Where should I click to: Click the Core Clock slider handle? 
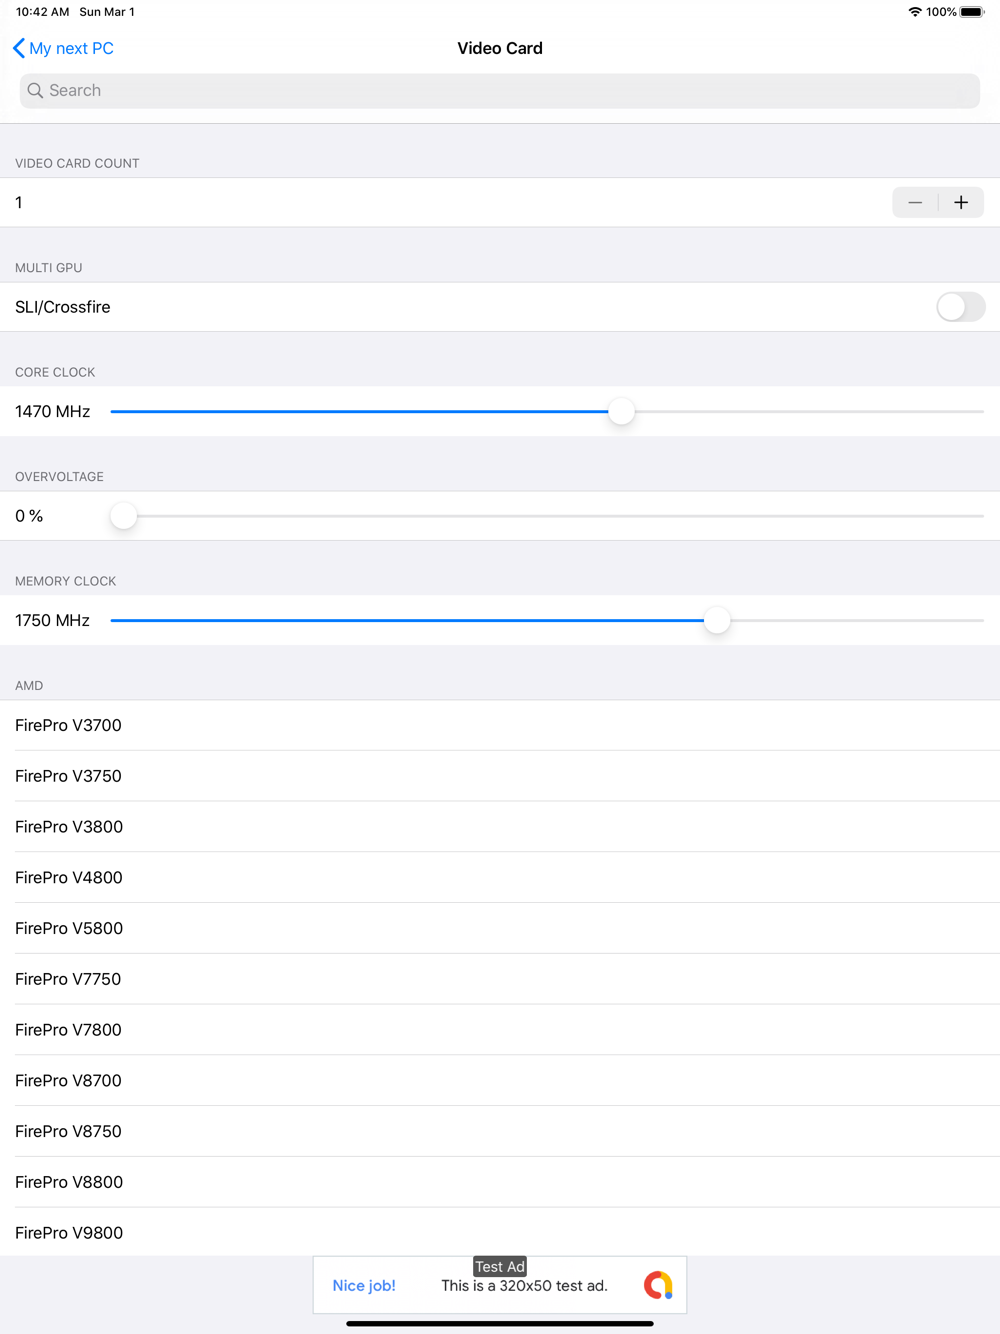[621, 411]
